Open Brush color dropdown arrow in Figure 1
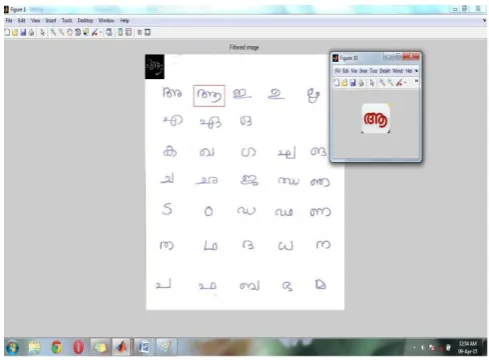 point(100,32)
